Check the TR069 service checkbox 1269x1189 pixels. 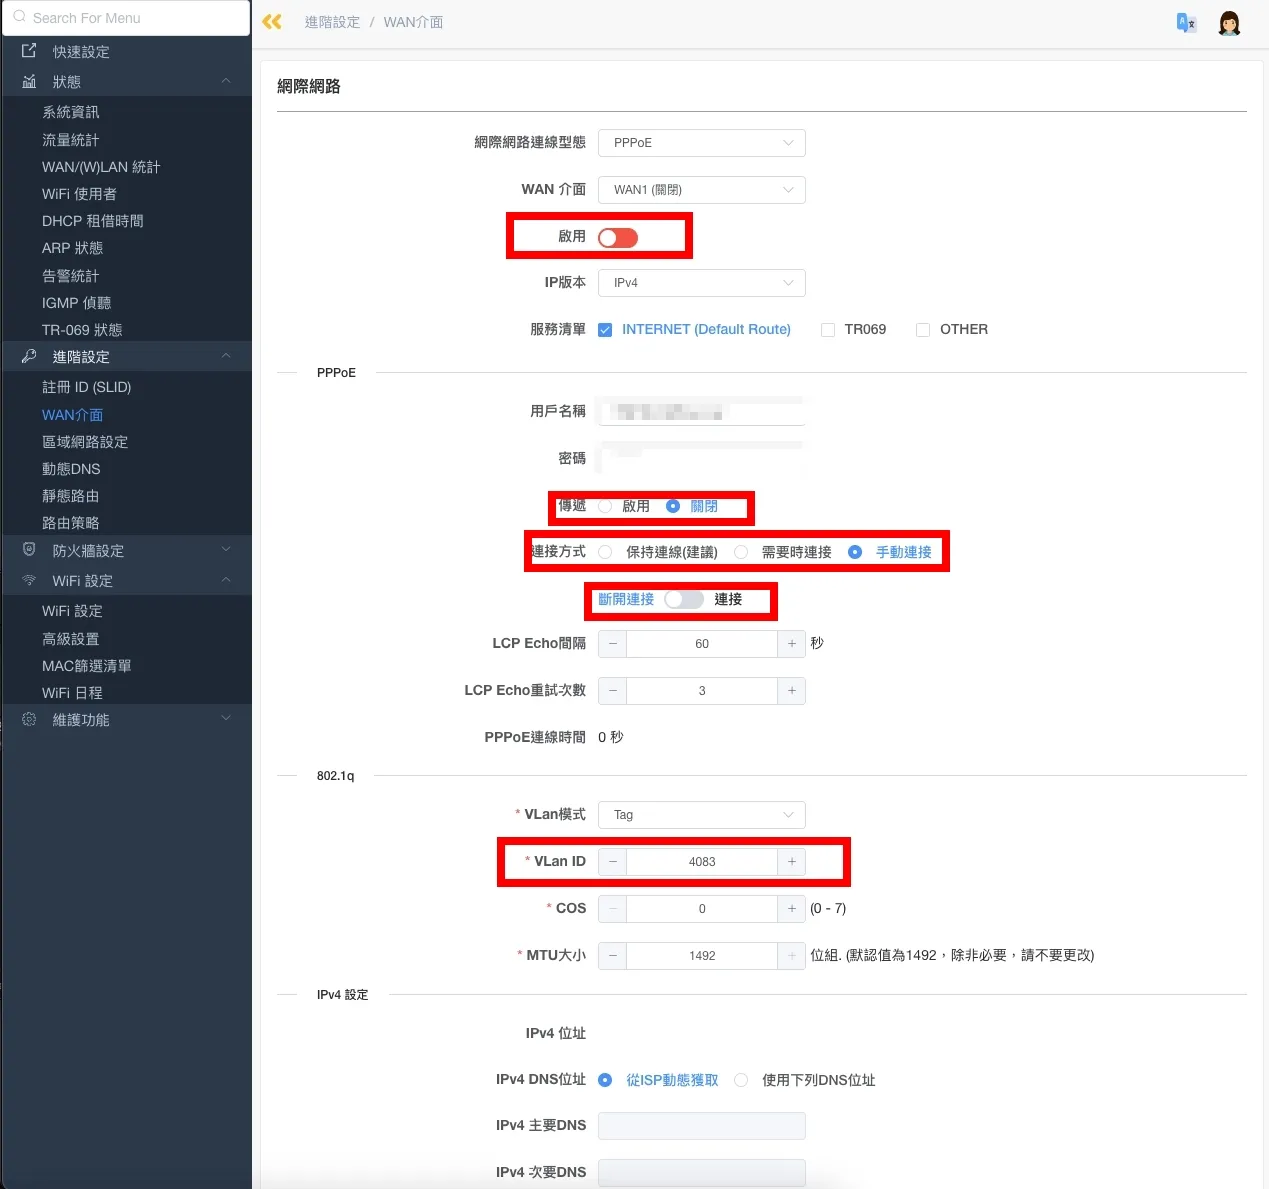point(828,329)
